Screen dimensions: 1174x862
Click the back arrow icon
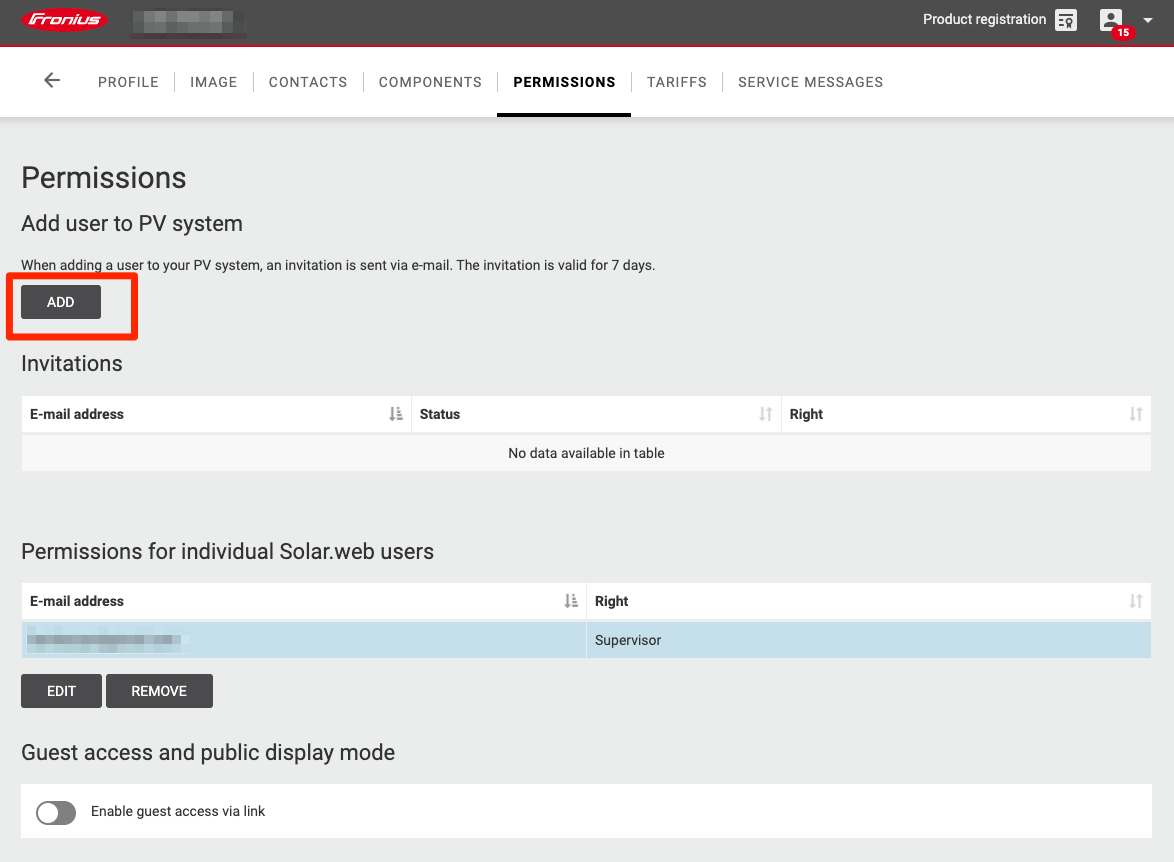pyautogui.click(x=52, y=81)
